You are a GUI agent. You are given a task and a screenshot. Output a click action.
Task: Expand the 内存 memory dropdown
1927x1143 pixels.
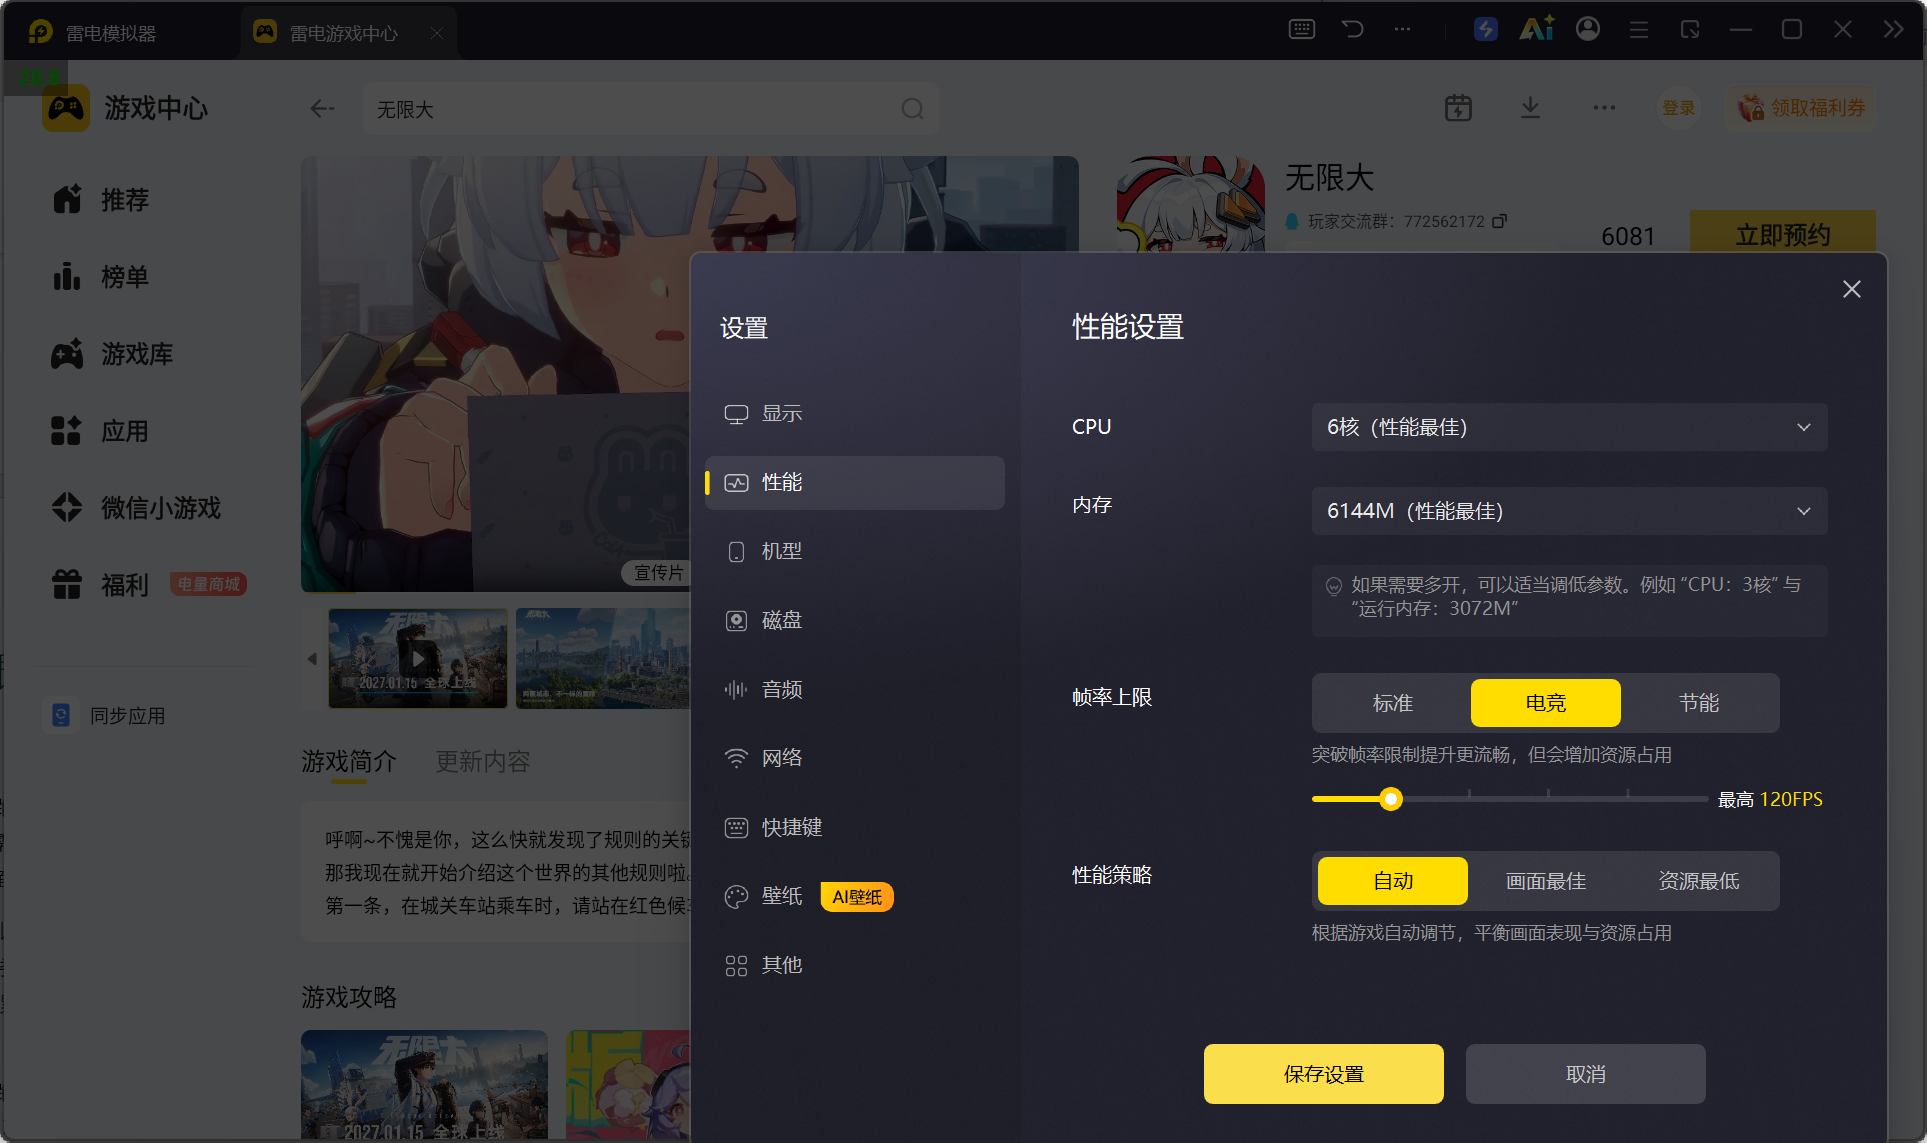point(1569,511)
